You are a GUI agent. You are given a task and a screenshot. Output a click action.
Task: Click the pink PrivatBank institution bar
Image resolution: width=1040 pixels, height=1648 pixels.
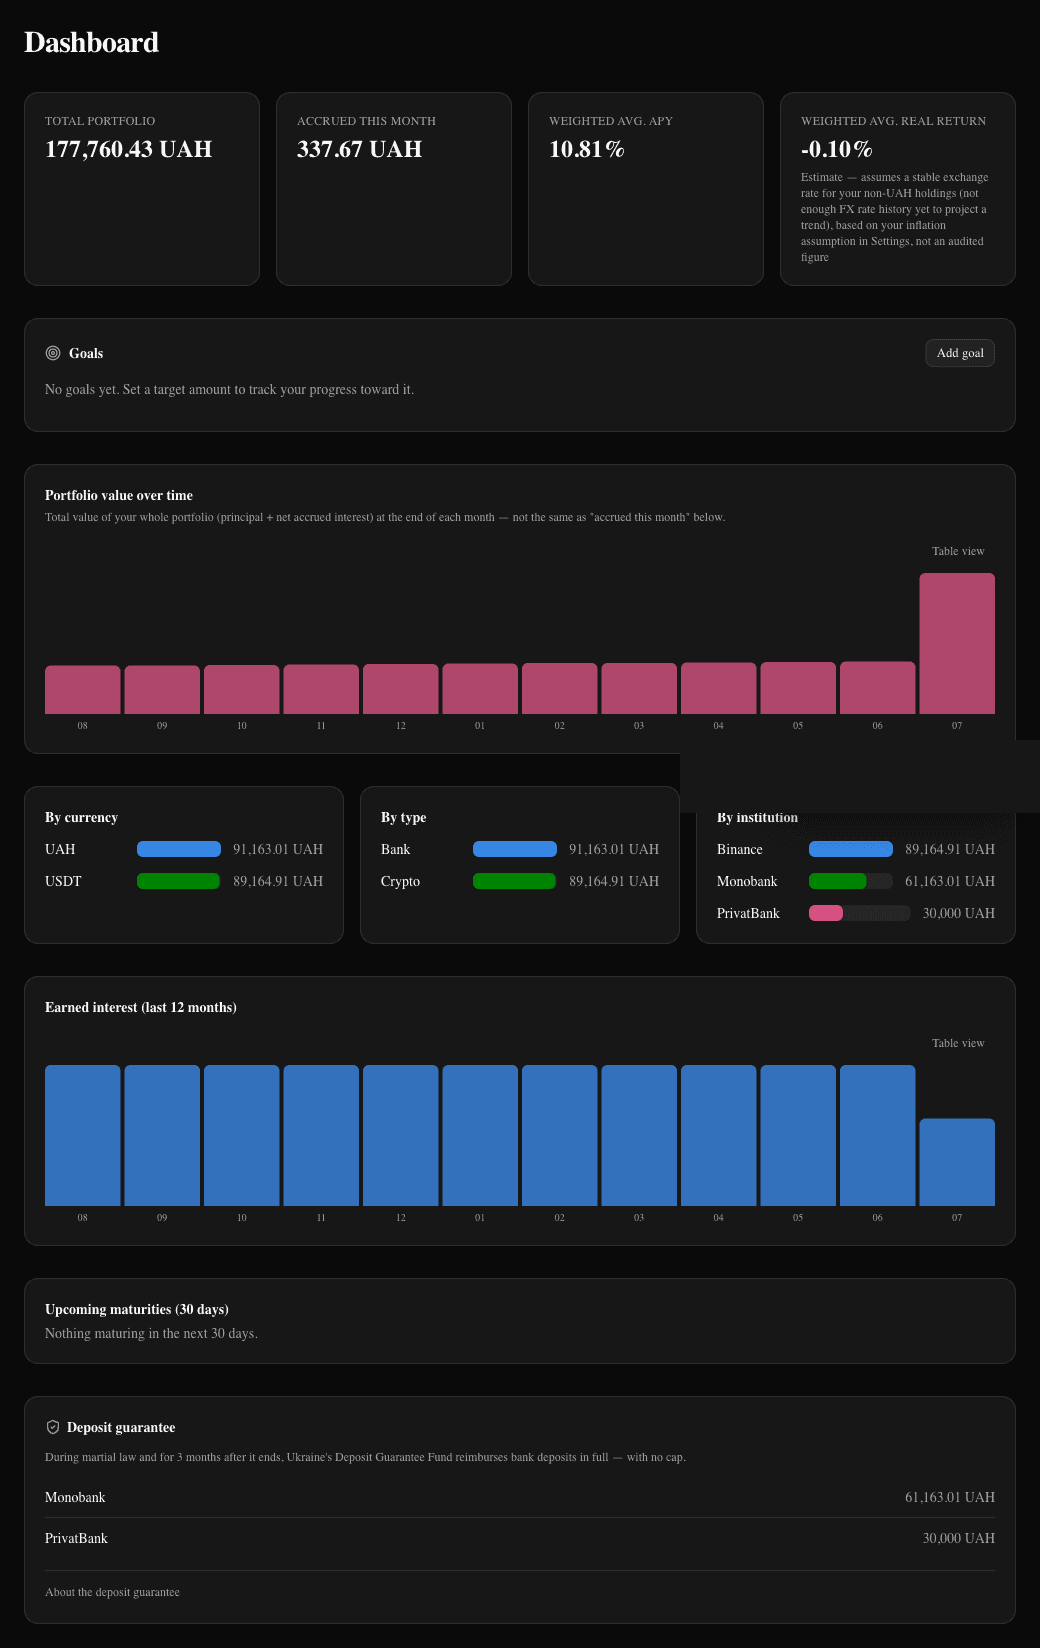pos(826,913)
